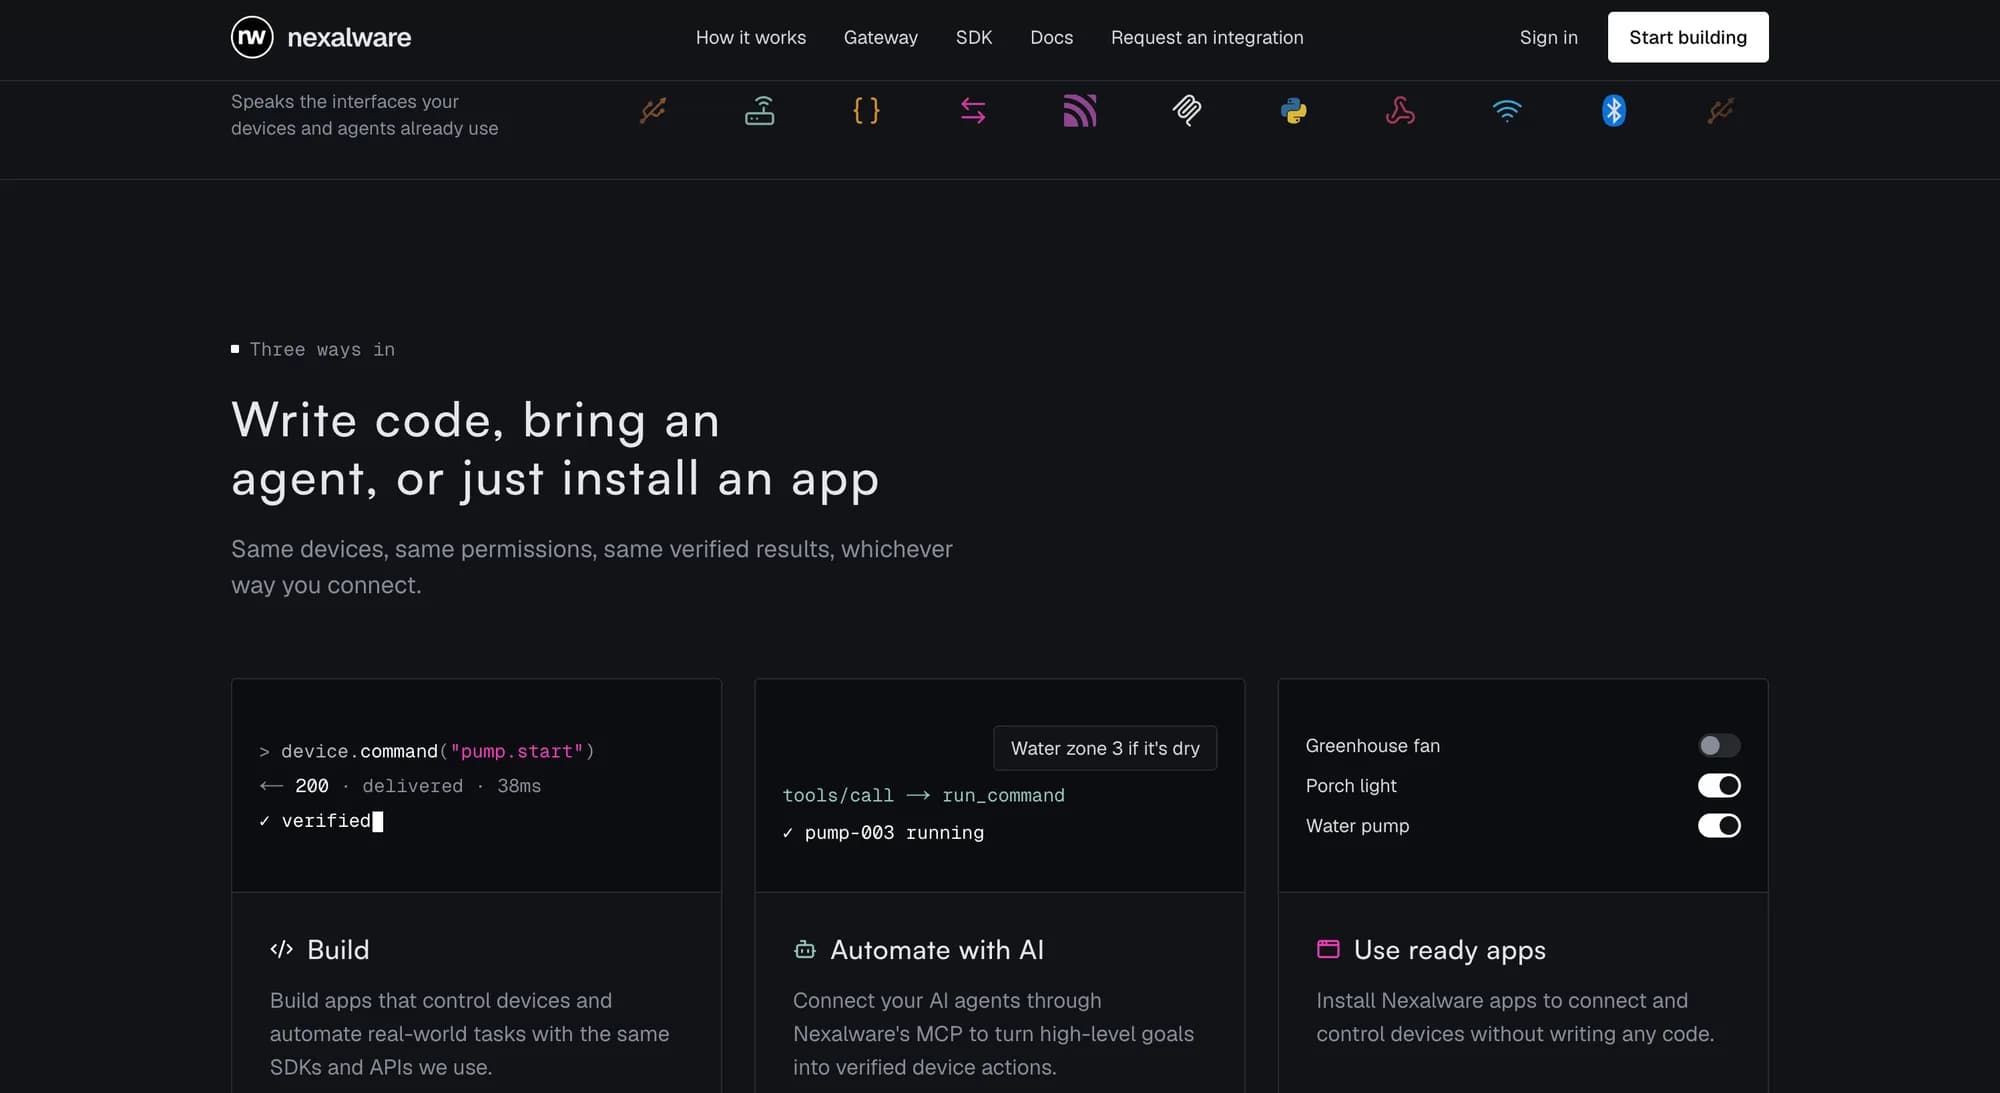Click the "pump-003 running" status line
The width and height of the screenshot is (2000, 1093).
click(883, 833)
